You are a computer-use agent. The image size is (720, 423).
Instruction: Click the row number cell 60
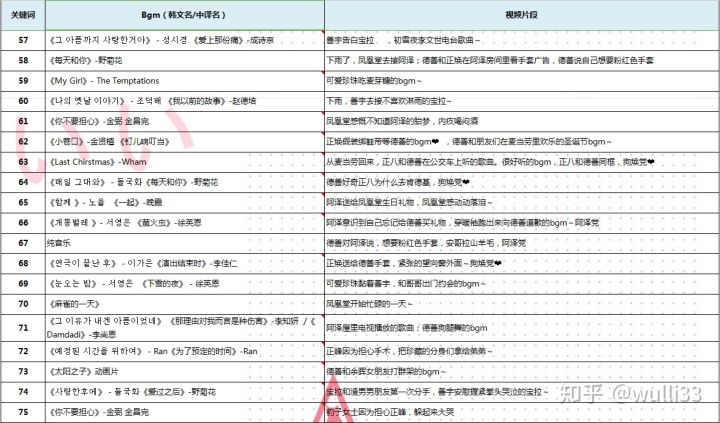[x=23, y=101]
